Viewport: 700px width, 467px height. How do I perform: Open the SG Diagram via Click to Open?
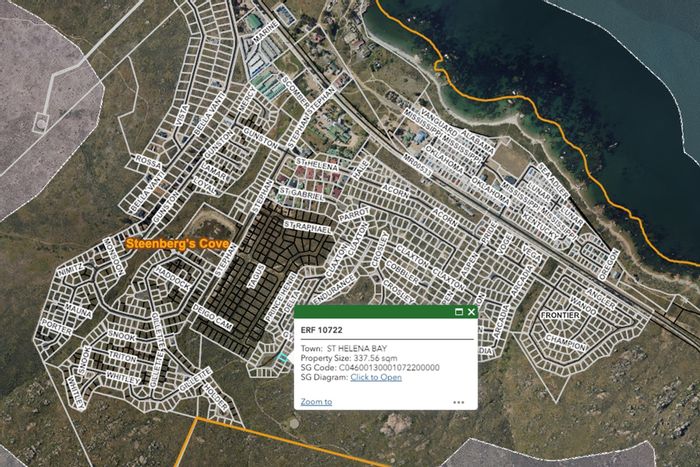click(376, 377)
